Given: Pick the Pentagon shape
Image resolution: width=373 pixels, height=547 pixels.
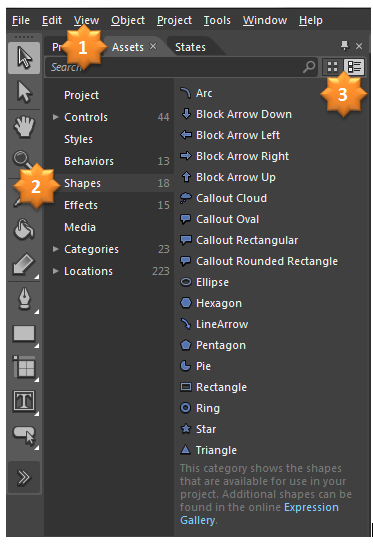Looking at the screenshot, I should point(213,345).
